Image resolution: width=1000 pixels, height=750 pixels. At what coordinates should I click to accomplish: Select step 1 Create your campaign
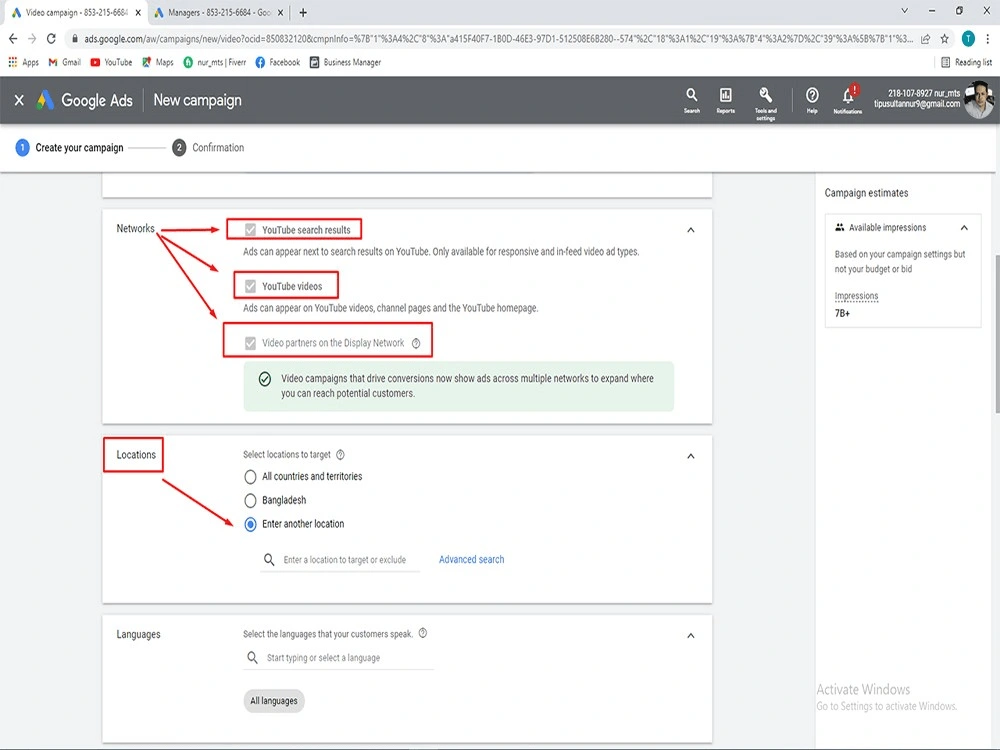pos(69,147)
